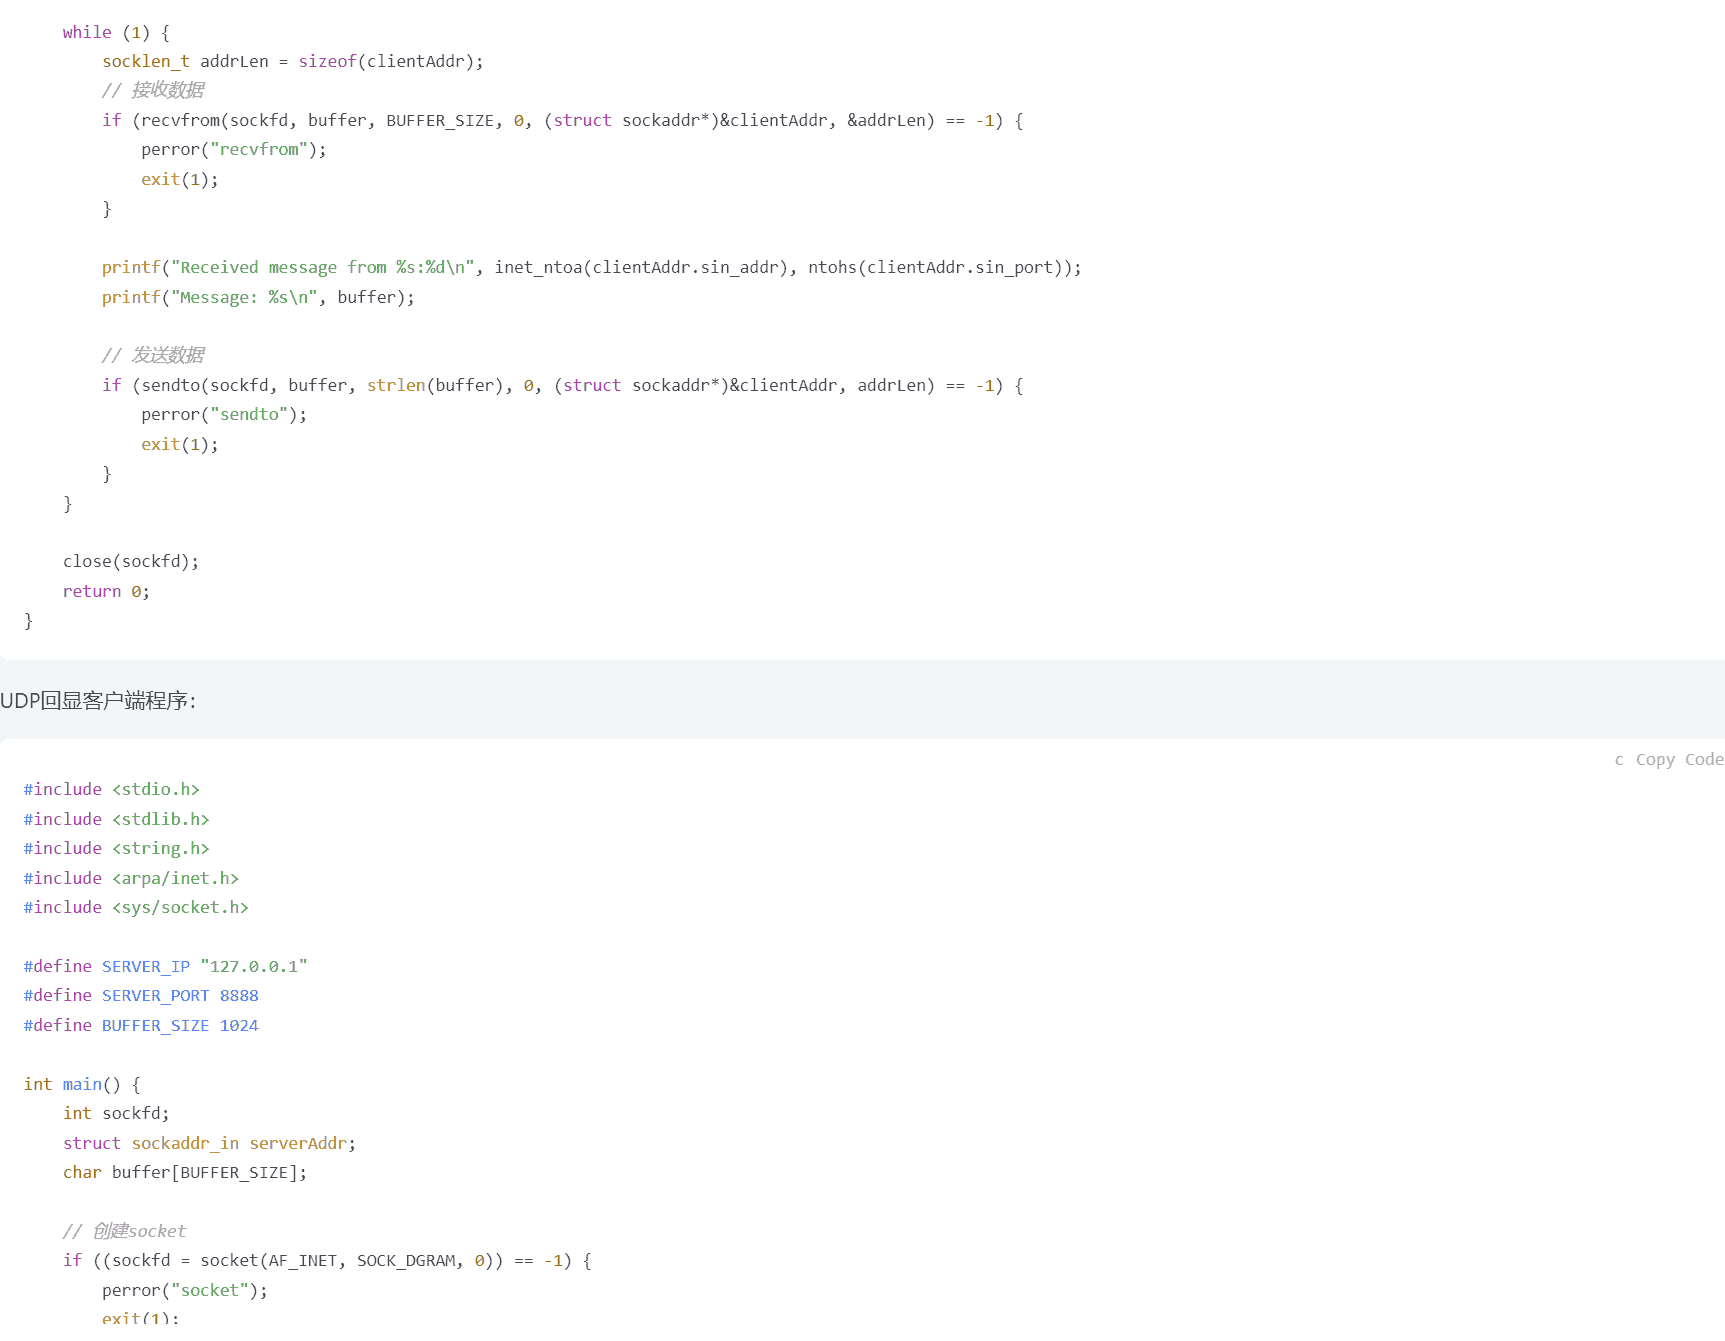Screen dimensions: 1725x1341
Task: Click the 'while' keyword in the server loop
Action: point(87,33)
